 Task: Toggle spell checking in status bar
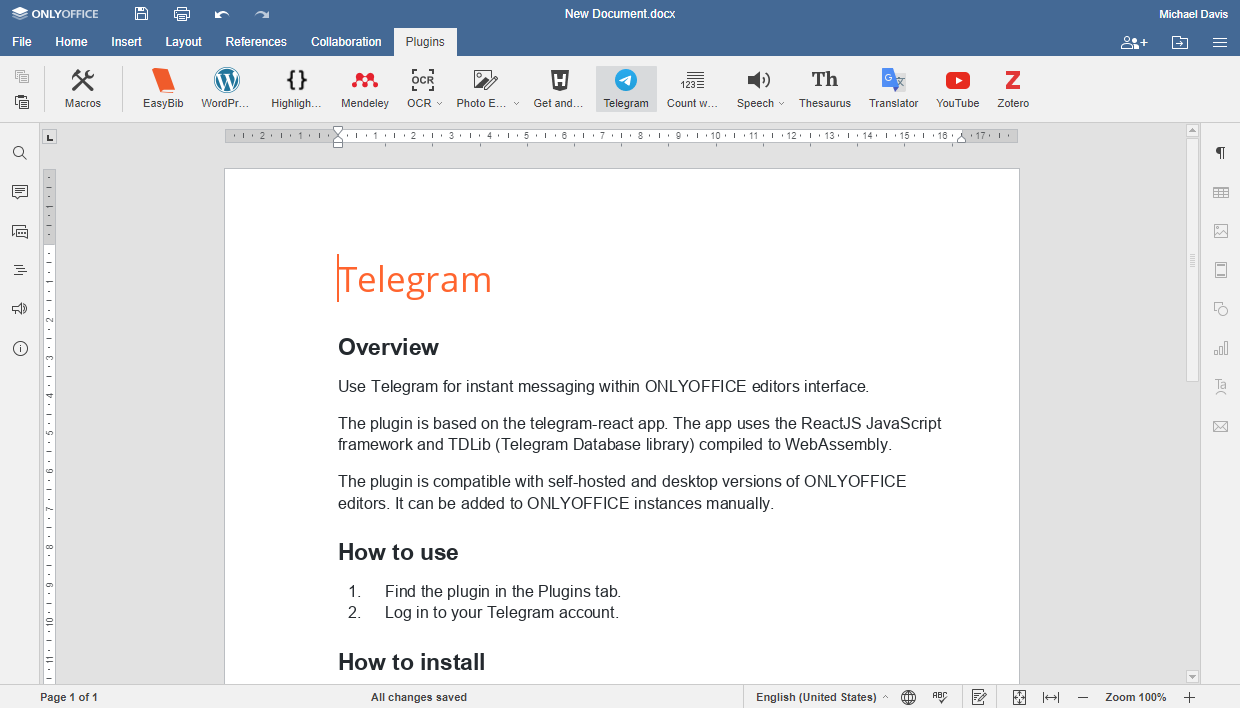point(940,697)
